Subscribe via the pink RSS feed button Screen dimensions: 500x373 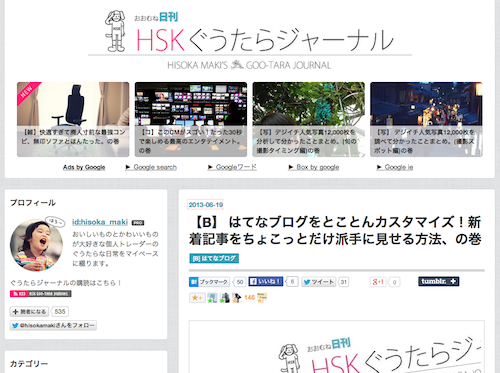coord(41,294)
